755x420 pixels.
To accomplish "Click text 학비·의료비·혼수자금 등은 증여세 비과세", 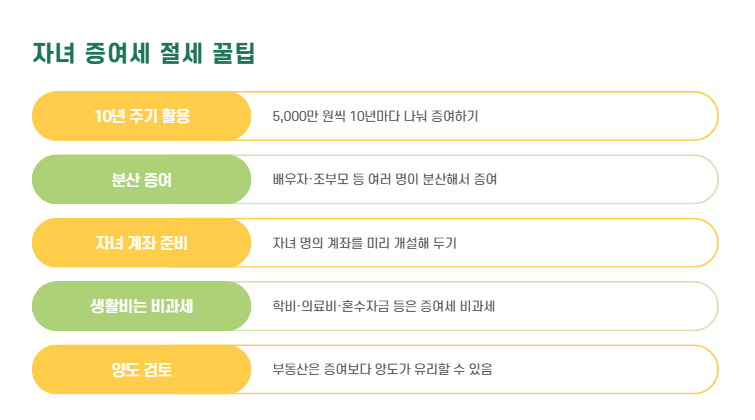I will (x=384, y=306).
